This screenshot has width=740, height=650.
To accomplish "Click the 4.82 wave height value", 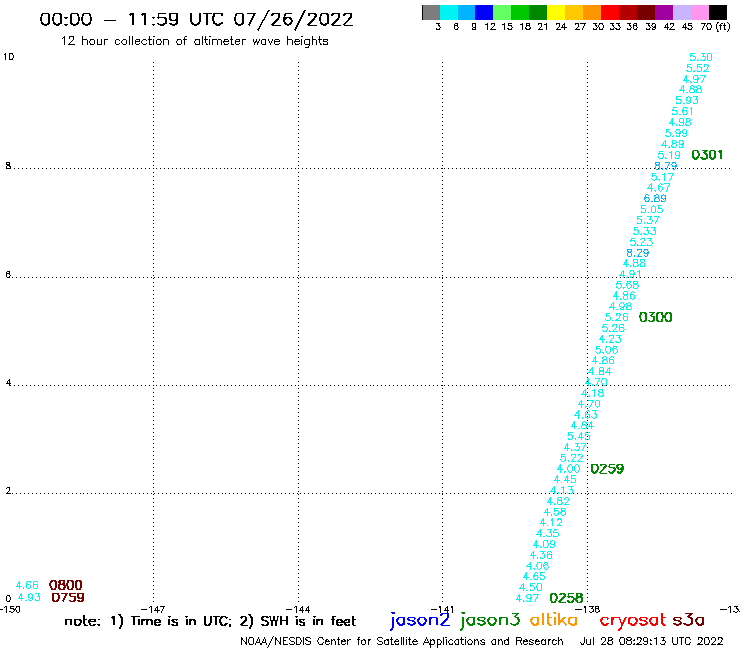I will pyautogui.click(x=558, y=501).
